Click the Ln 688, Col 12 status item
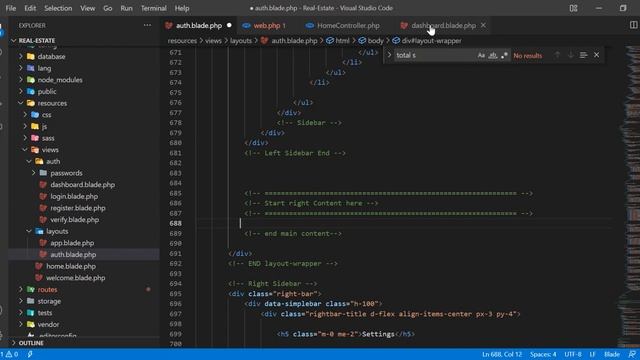Image resolution: width=640 pixels, height=360 pixels. [502, 354]
